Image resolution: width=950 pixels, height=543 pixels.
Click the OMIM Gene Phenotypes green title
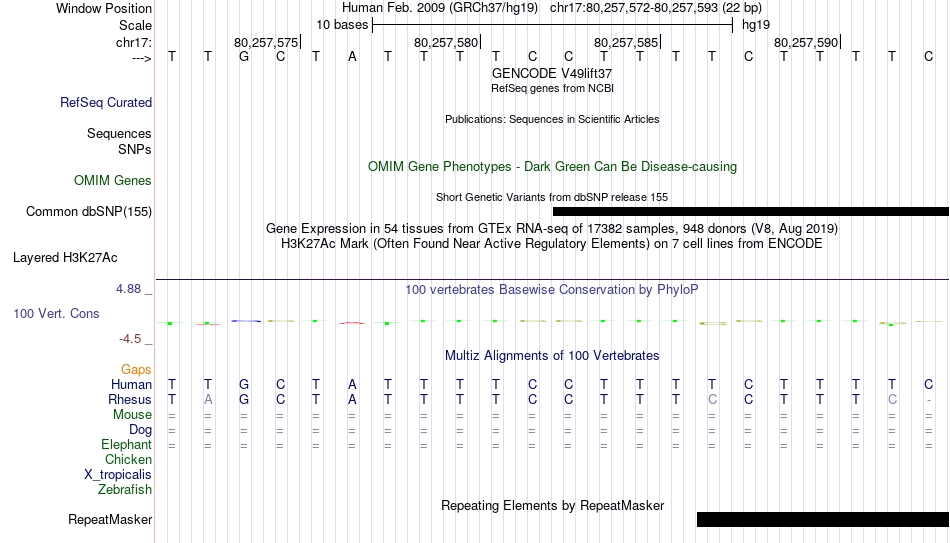pyautogui.click(x=552, y=167)
